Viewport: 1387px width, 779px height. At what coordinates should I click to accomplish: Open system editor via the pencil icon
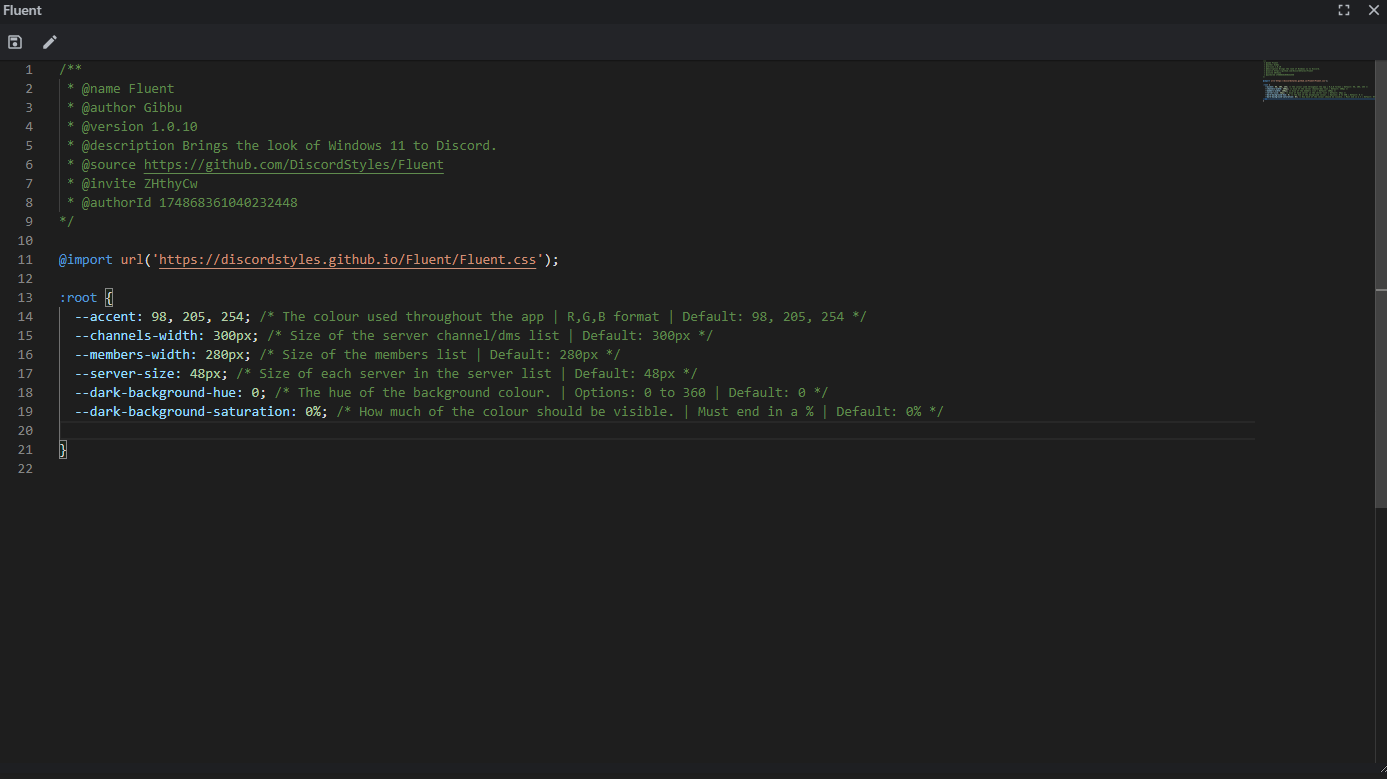pyautogui.click(x=49, y=42)
